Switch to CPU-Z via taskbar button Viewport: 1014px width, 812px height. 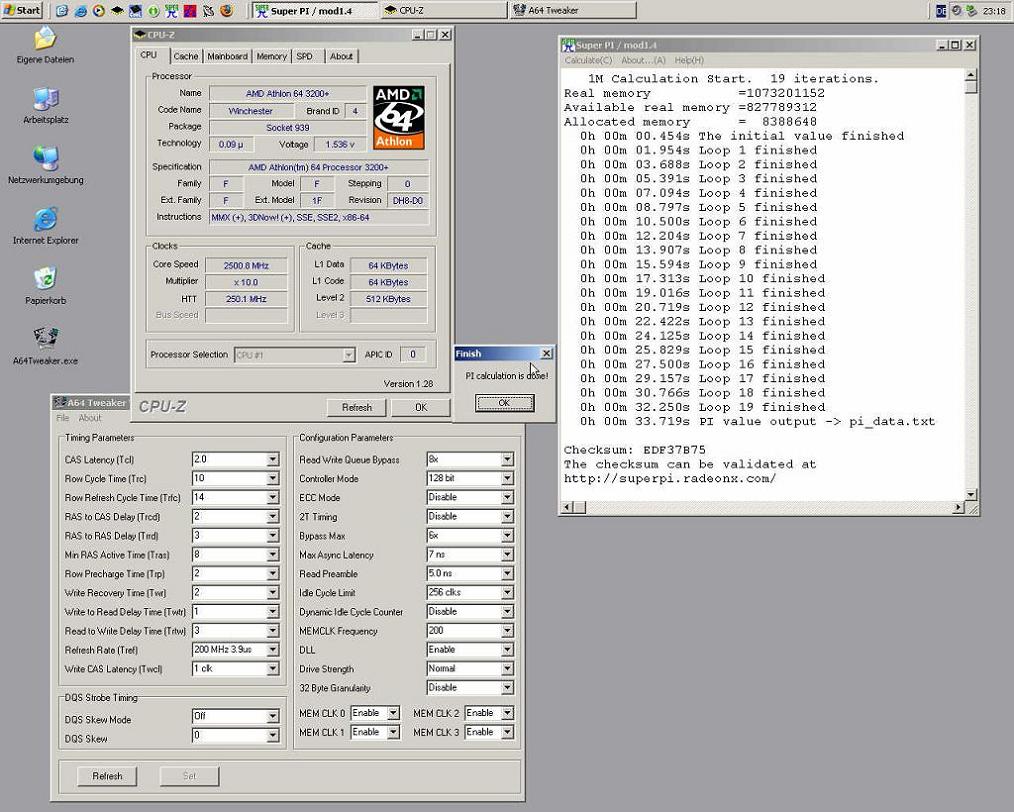[444, 10]
